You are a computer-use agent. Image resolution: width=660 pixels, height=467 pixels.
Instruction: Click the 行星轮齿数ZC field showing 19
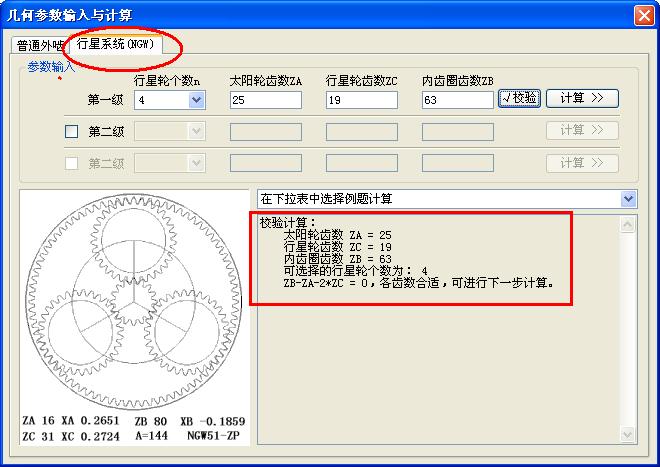(362, 100)
